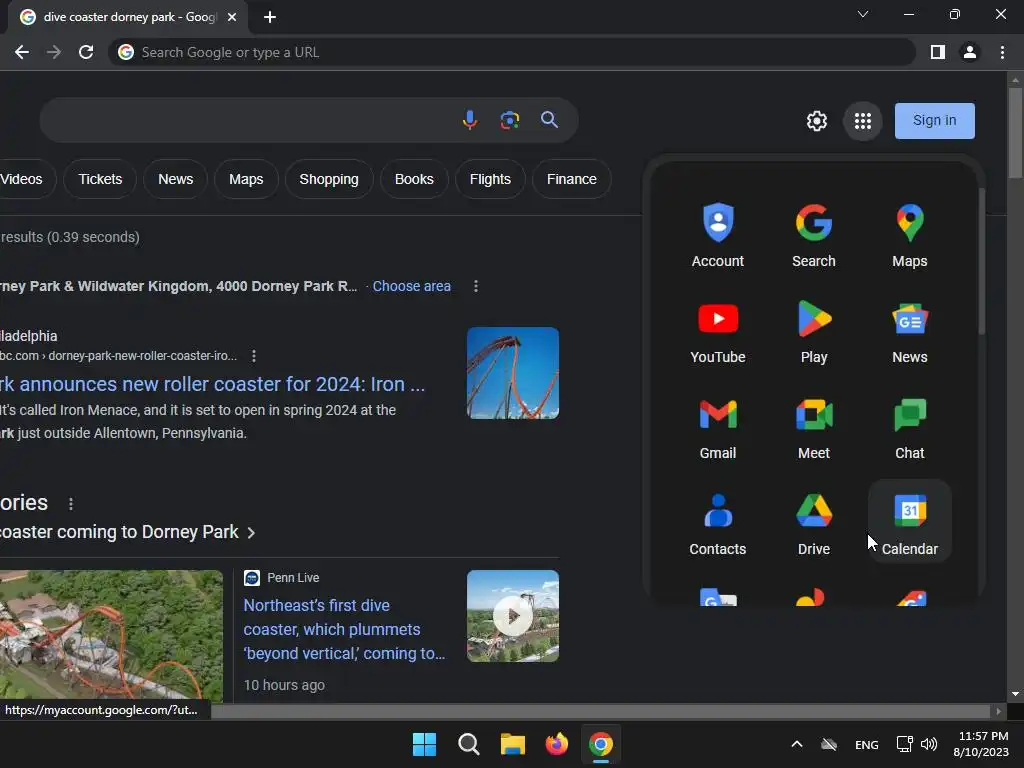Open aerial coaster rendering story image

tap(111, 635)
